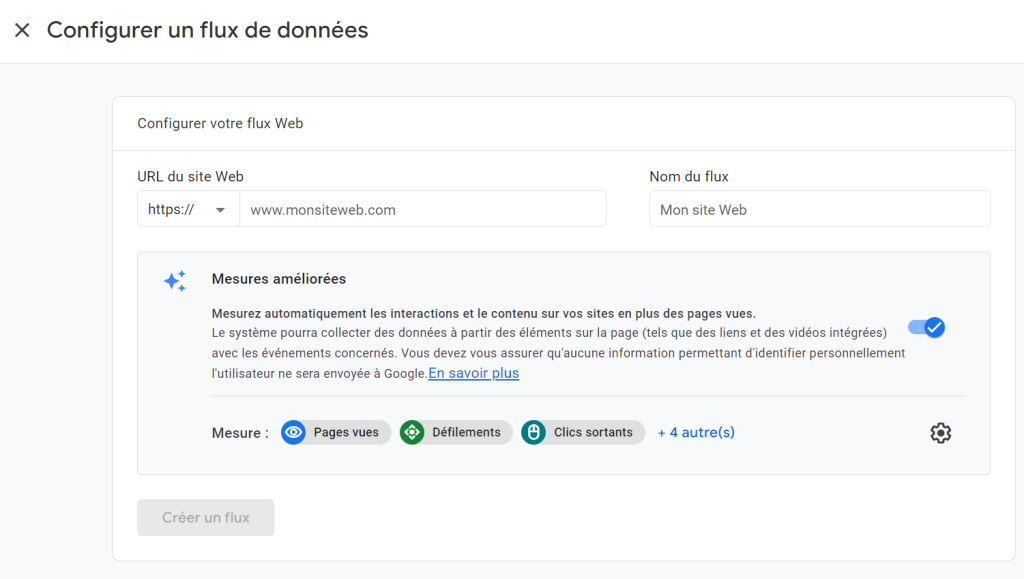Click the Configurer votre flux Web heading
1024x579 pixels.
[x=220, y=123]
